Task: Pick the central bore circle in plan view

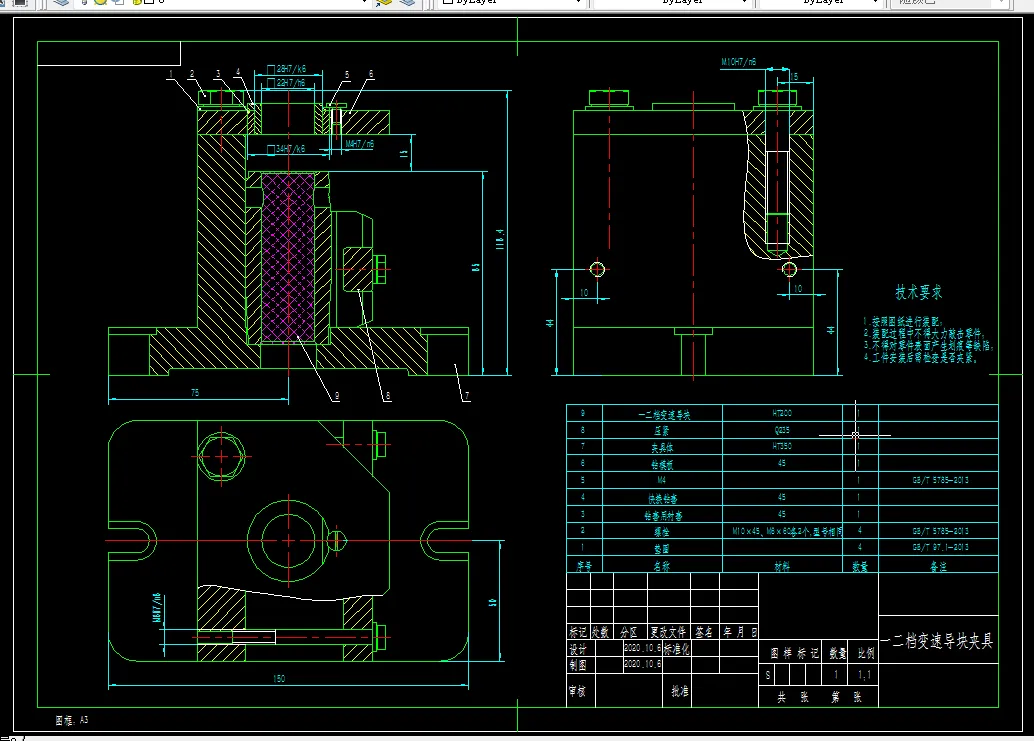Action: coord(288,541)
